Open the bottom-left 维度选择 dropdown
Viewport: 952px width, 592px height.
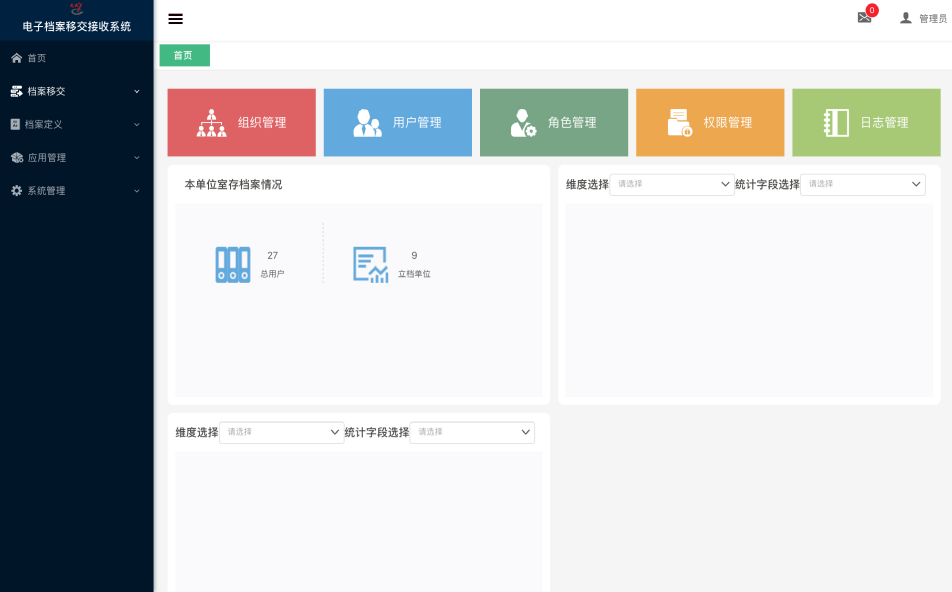(x=282, y=432)
